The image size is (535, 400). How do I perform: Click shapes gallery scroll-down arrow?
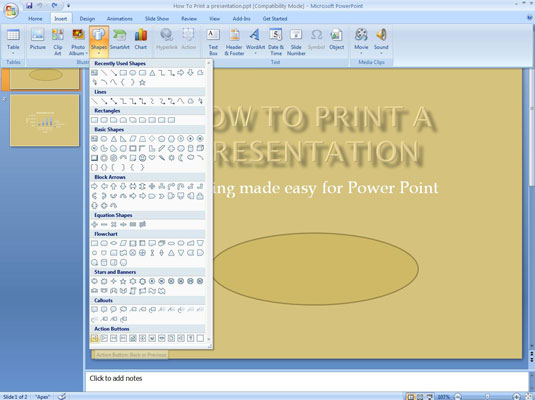click(x=209, y=339)
